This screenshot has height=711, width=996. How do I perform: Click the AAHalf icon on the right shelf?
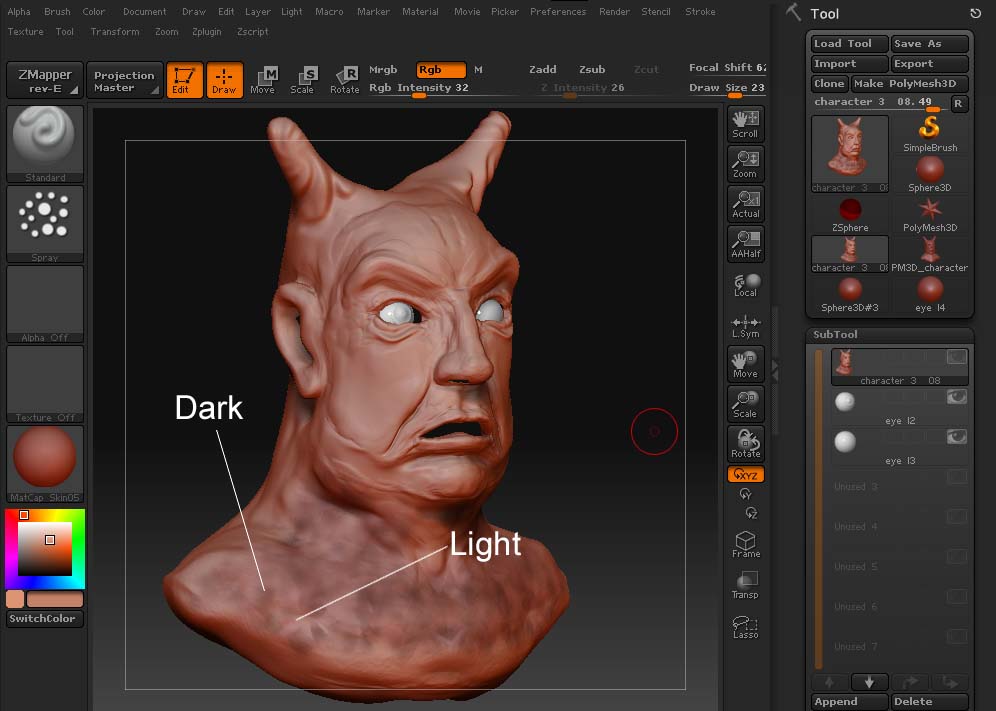(744, 243)
